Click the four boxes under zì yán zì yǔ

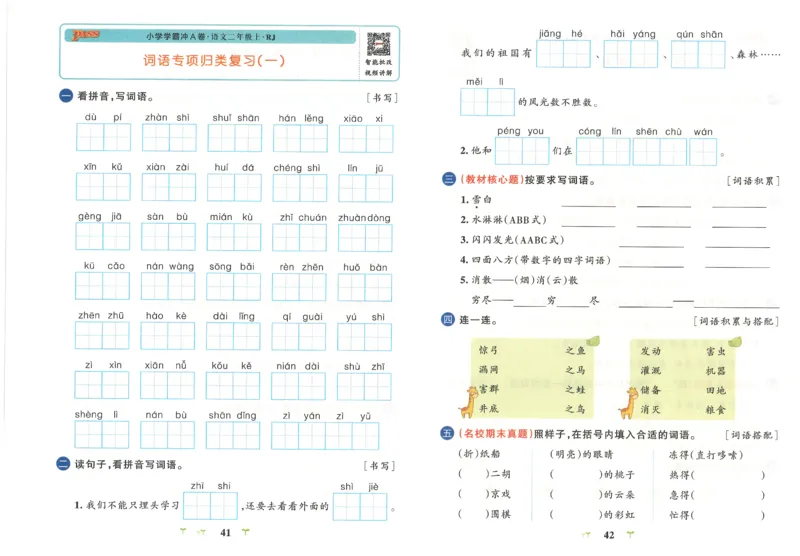point(325,436)
